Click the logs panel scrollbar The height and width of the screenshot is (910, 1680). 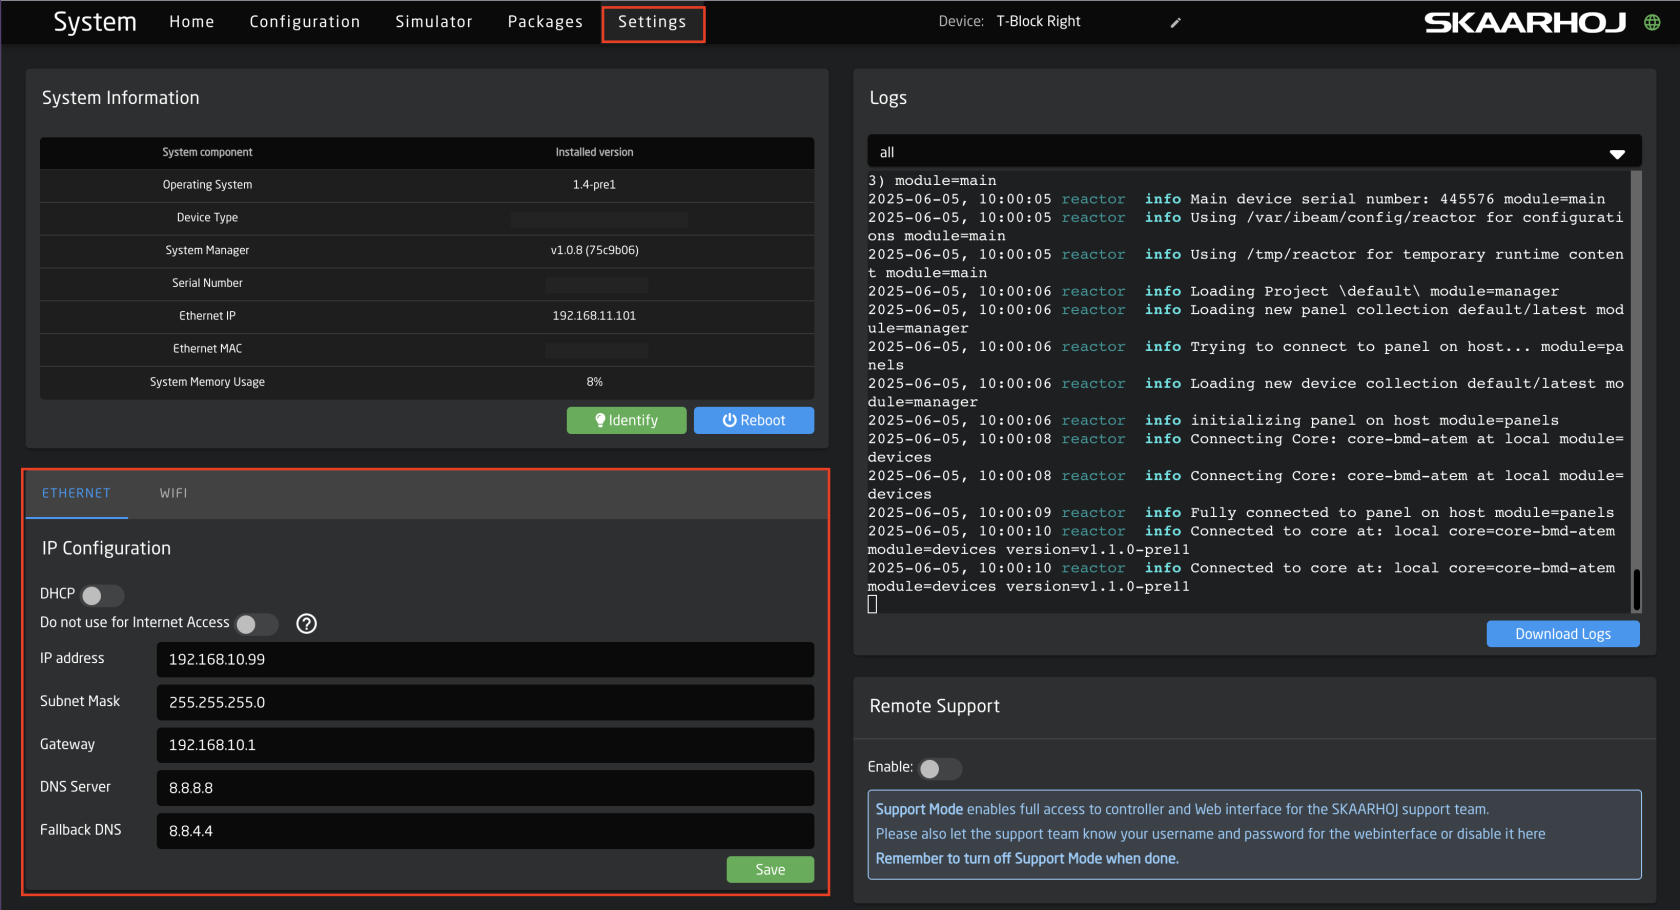(1636, 590)
